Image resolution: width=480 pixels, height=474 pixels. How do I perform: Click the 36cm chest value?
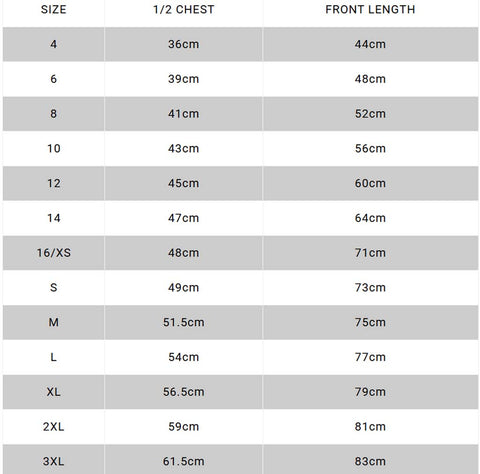(x=184, y=44)
